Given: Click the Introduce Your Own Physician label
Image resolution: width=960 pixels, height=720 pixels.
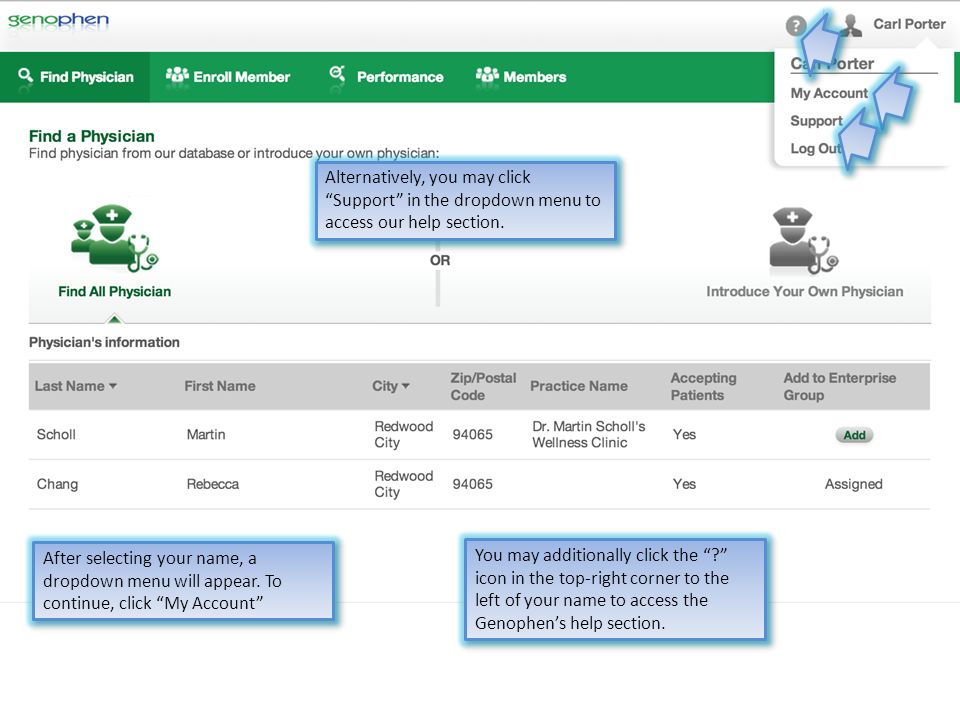Looking at the screenshot, I should click(804, 291).
